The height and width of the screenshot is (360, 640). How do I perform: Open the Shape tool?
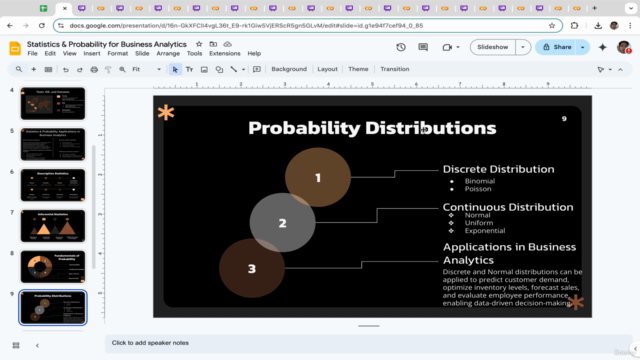[219, 69]
